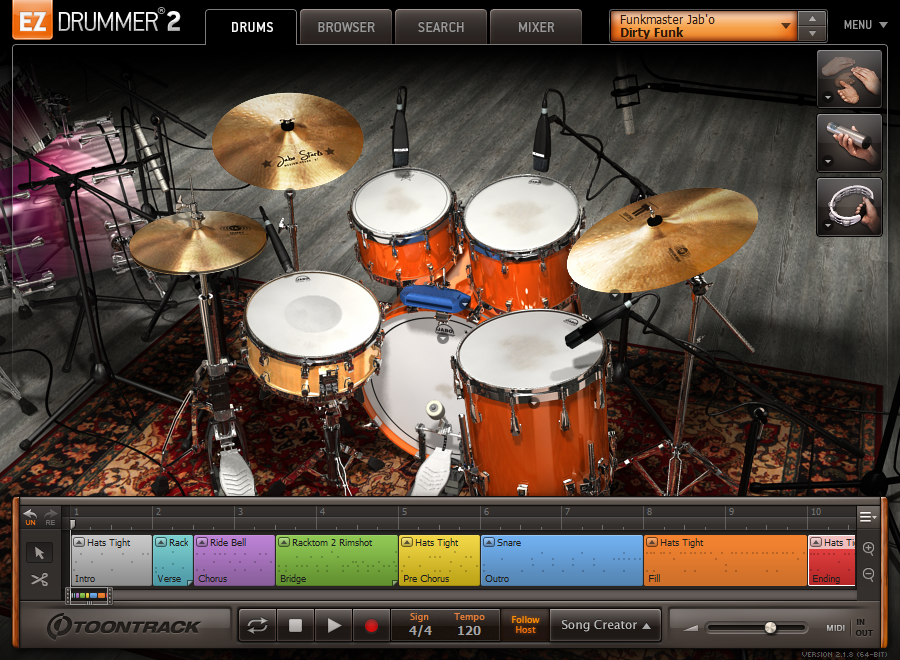Switch to the SEARCH tab
Image resolution: width=900 pixels, height=660 pixels.
pyautogui.click(x=441, y=27)
